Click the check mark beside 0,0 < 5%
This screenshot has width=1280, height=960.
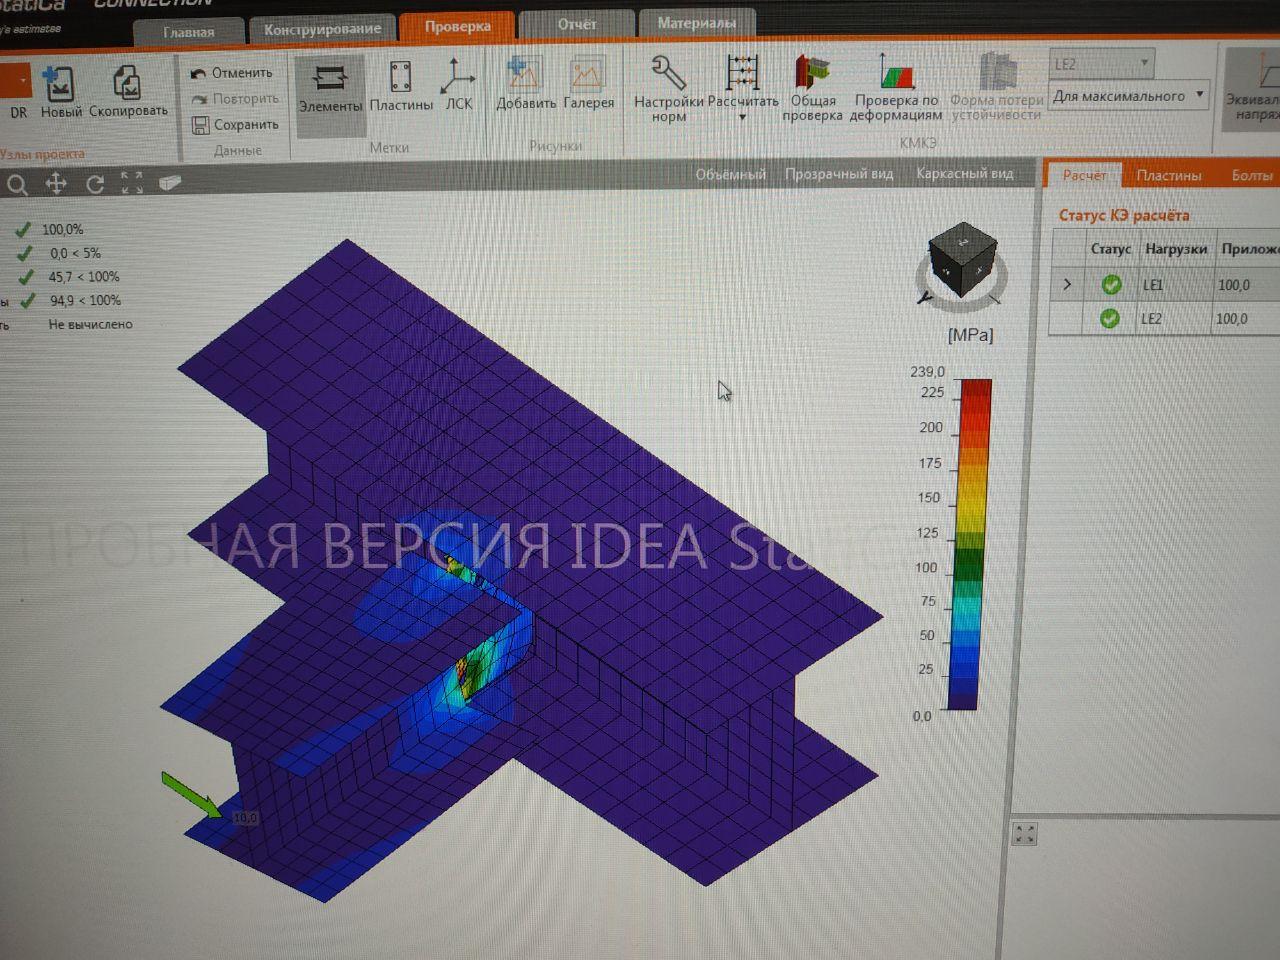[24, 253]
